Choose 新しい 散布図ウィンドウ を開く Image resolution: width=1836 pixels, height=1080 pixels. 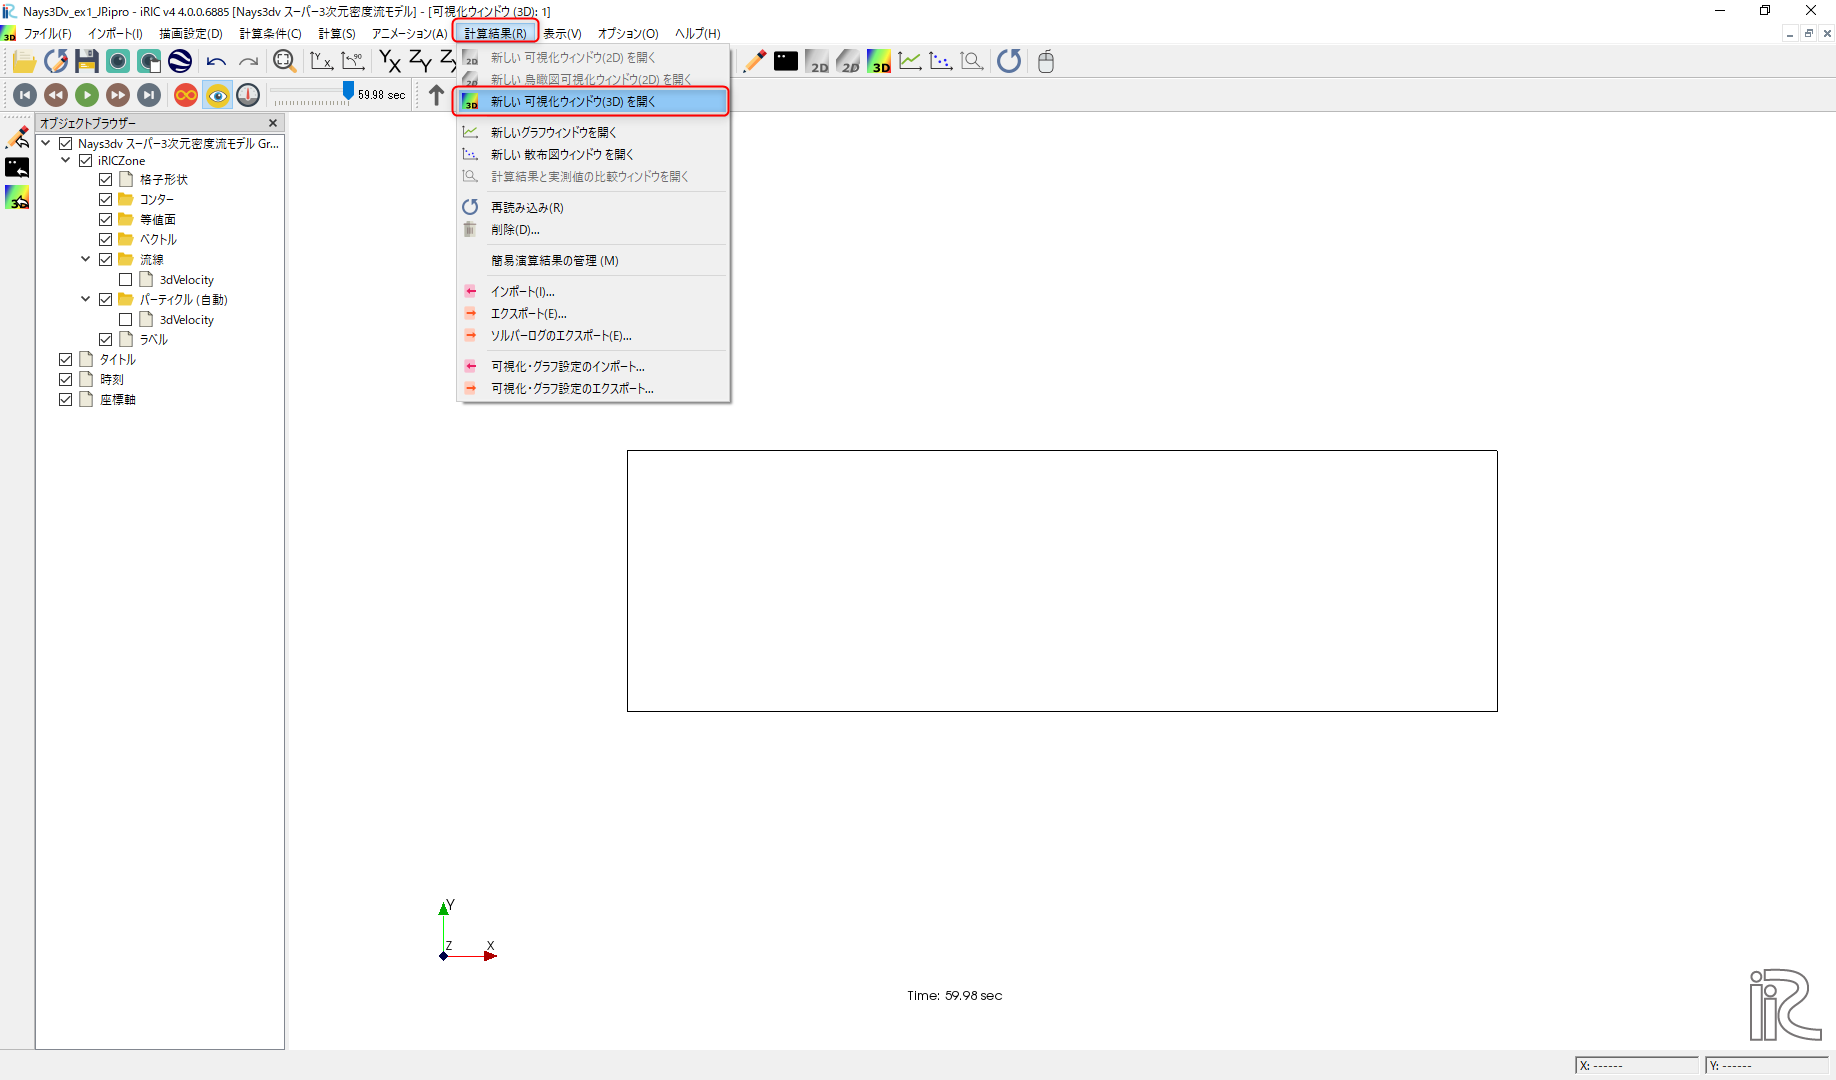[x=592, y=154]
